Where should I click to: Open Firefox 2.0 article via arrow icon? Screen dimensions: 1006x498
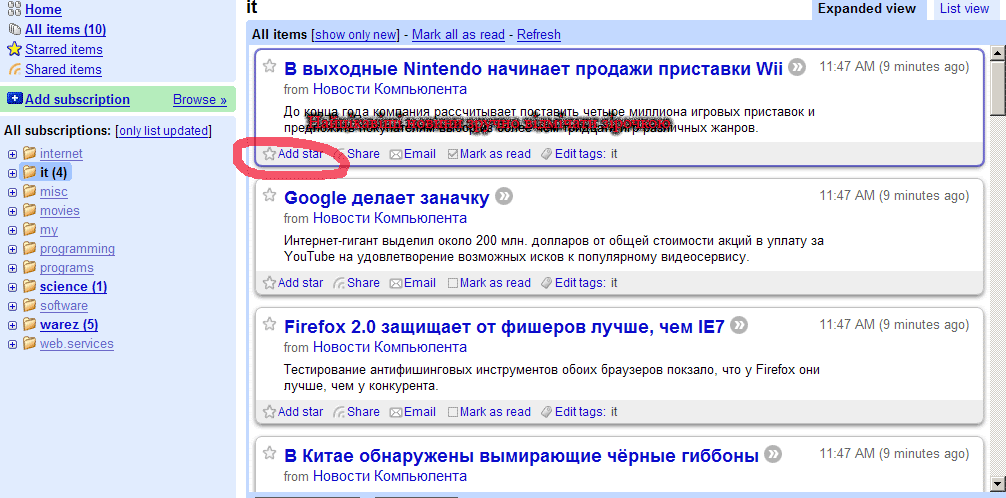click(739, 325)
